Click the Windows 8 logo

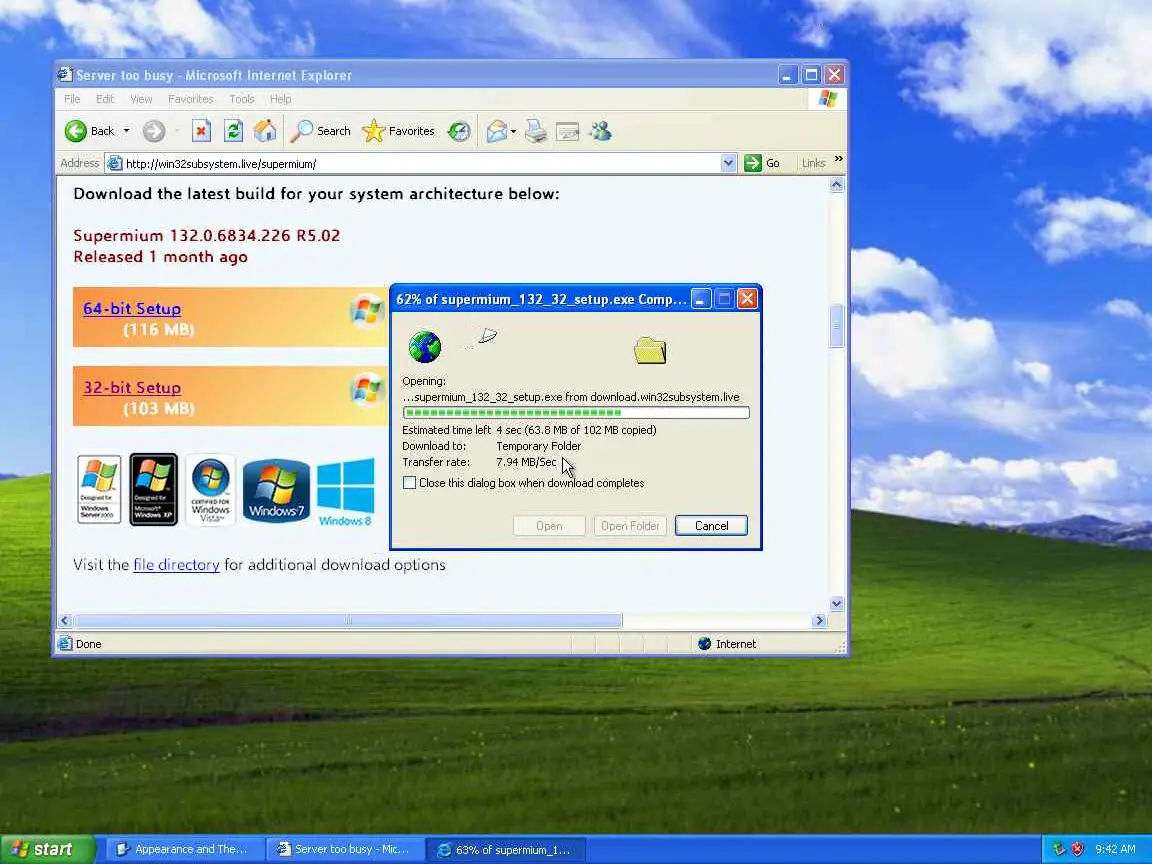point(345,492)
